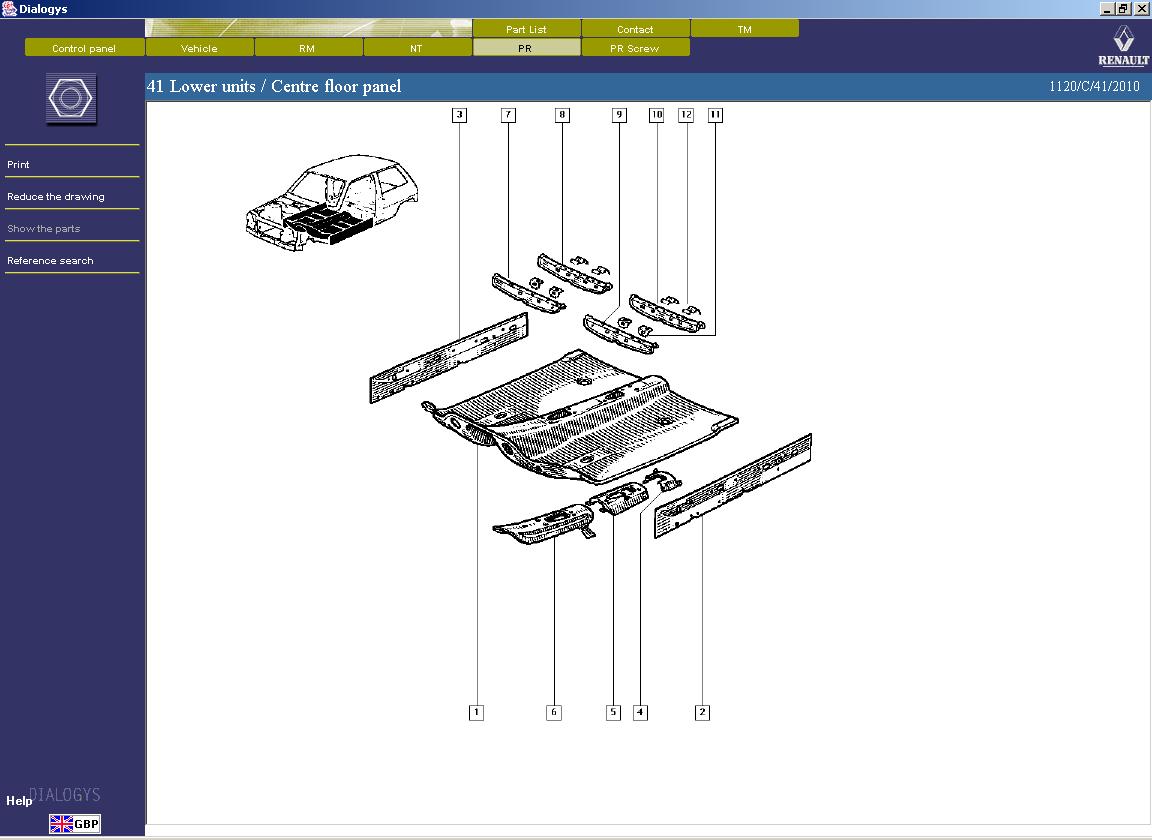The height and width of the screenshot is (840, 1152).
Task: Click the hex nut icon in sidebar
Action: pos(71,98)
